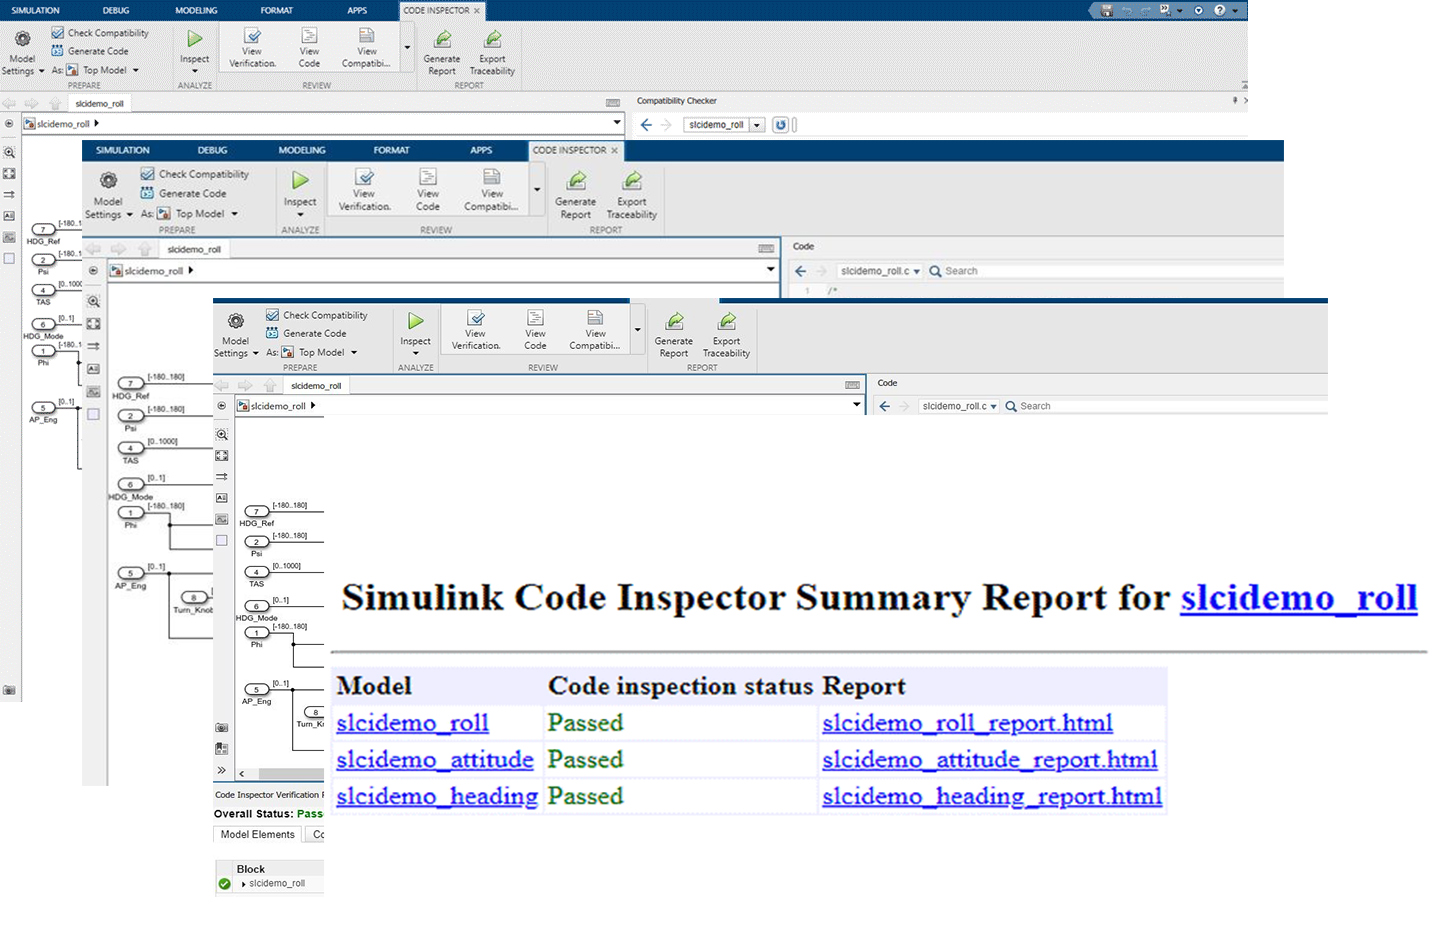Click Zoom icon in front window palette

coord(222,434)
